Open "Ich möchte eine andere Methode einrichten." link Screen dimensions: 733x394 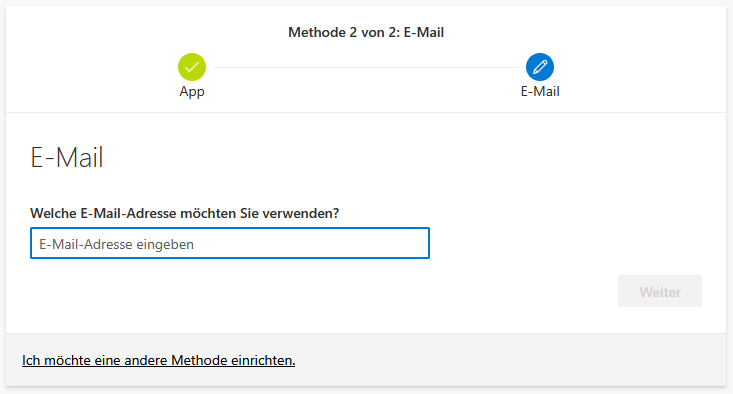pyautogui.click(x=158, y=360)
